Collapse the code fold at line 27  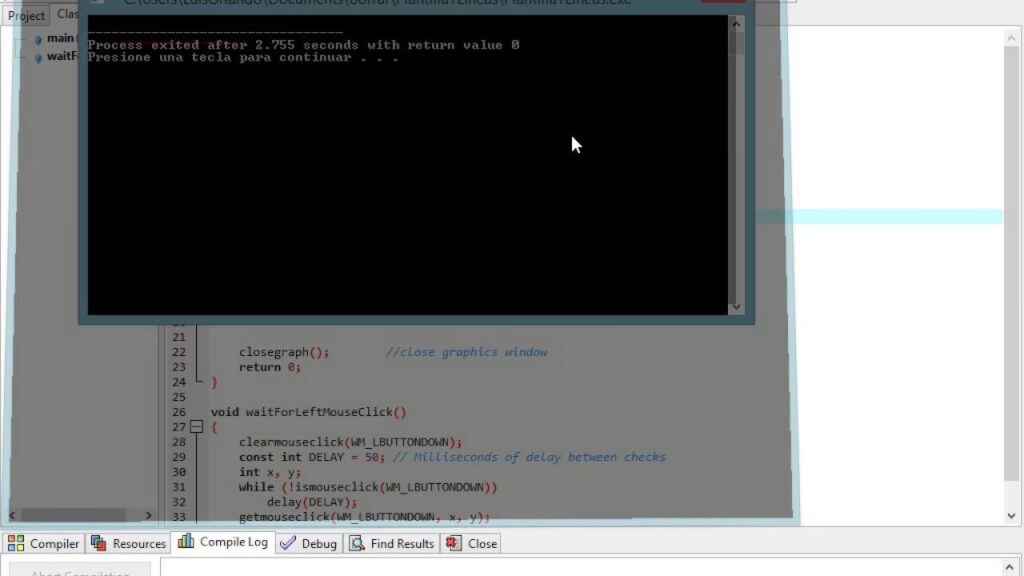[197, 427]
